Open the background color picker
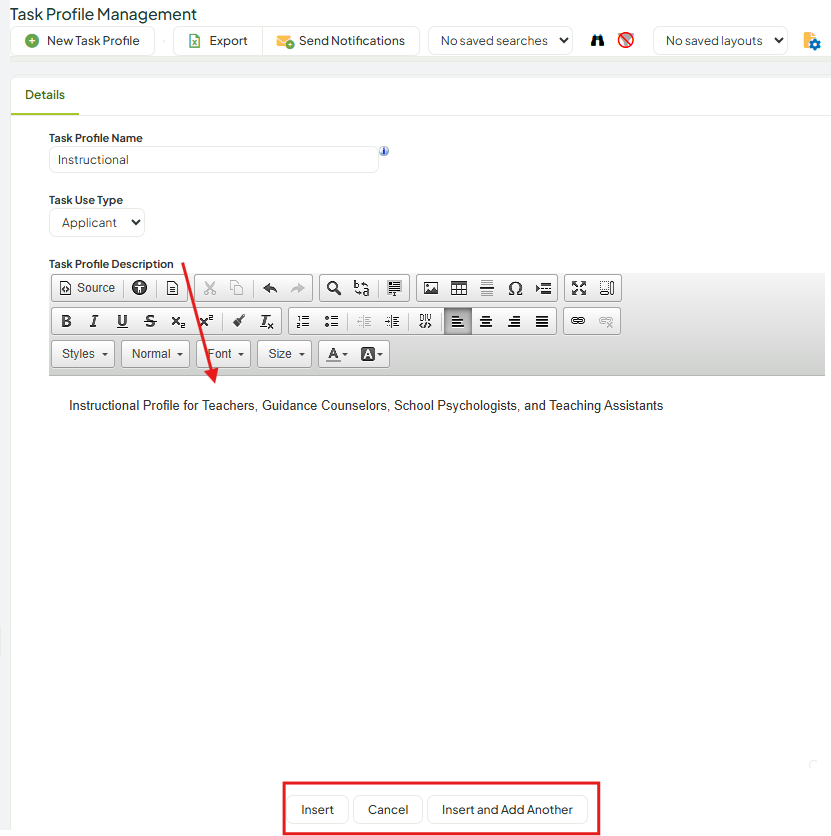The width and height of the screenshot is (831, 836). 372,354
